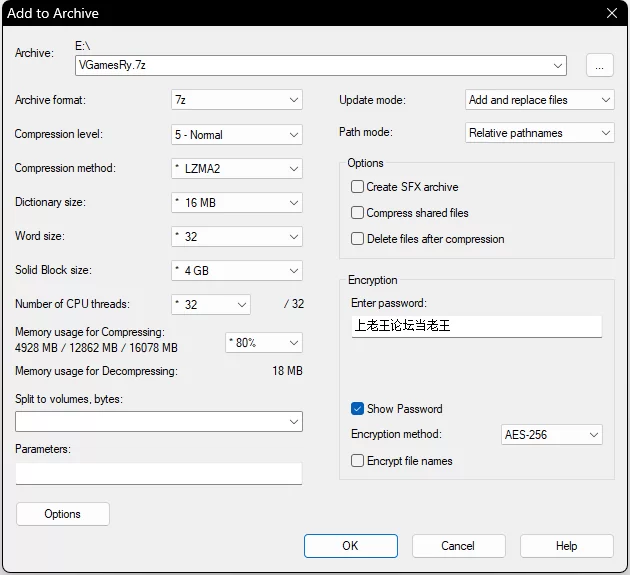Click the Options button at bottom left
Viewport: 630px width, 575px height.
click(62, 514)
